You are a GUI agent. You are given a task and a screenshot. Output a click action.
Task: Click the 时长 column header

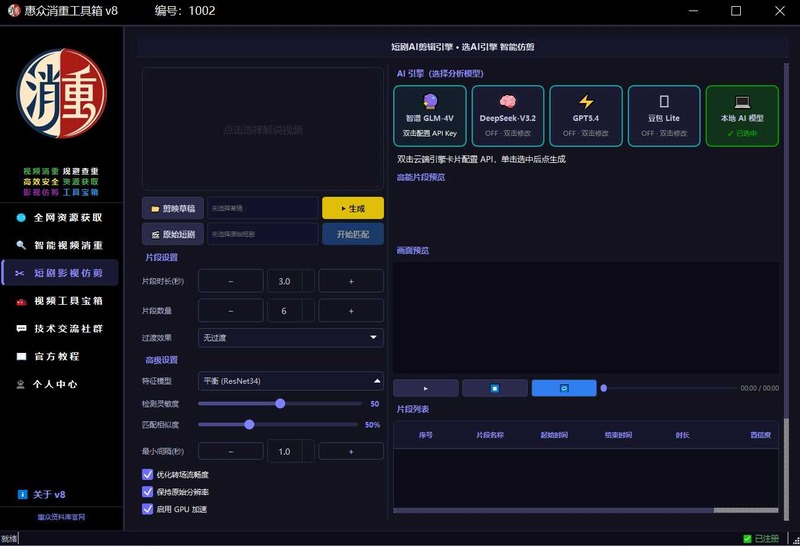tap(683, 435)
